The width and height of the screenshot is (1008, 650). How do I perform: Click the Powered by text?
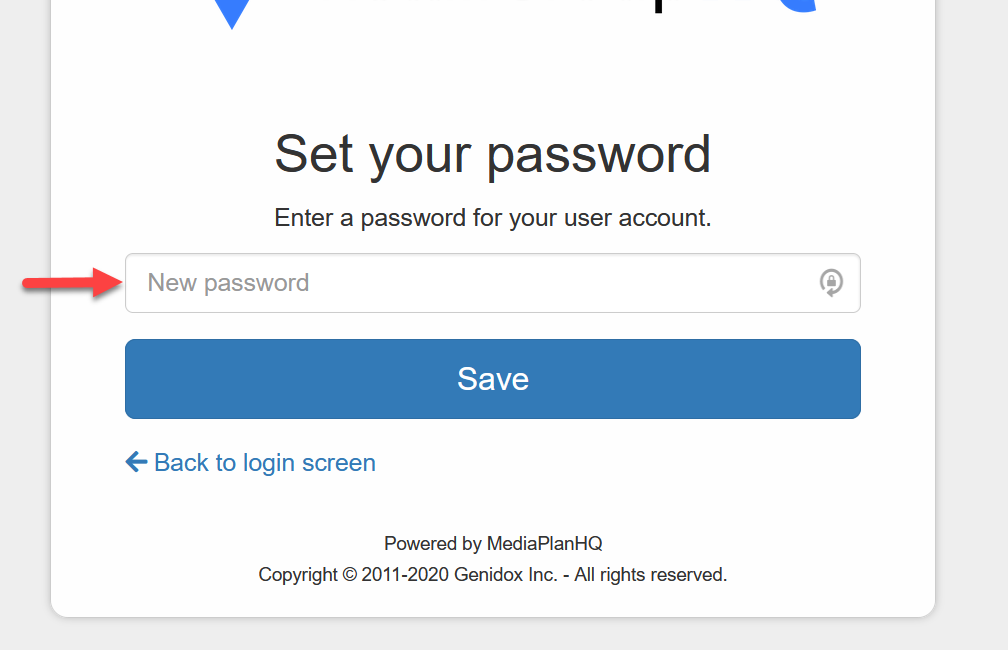click(x=433, y=544)
